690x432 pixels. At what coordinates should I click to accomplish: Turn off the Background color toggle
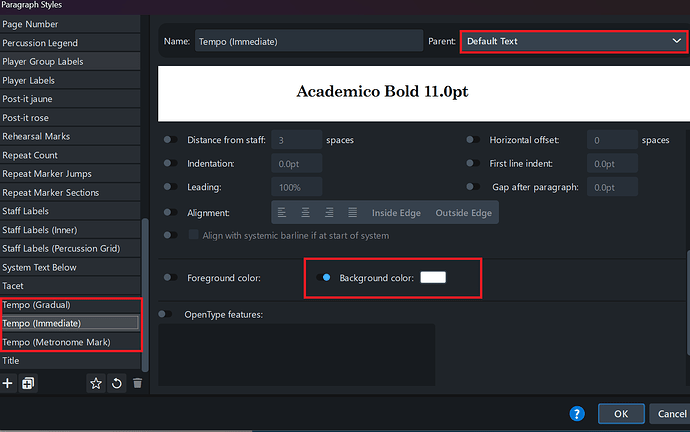click(x=324, y=277)
